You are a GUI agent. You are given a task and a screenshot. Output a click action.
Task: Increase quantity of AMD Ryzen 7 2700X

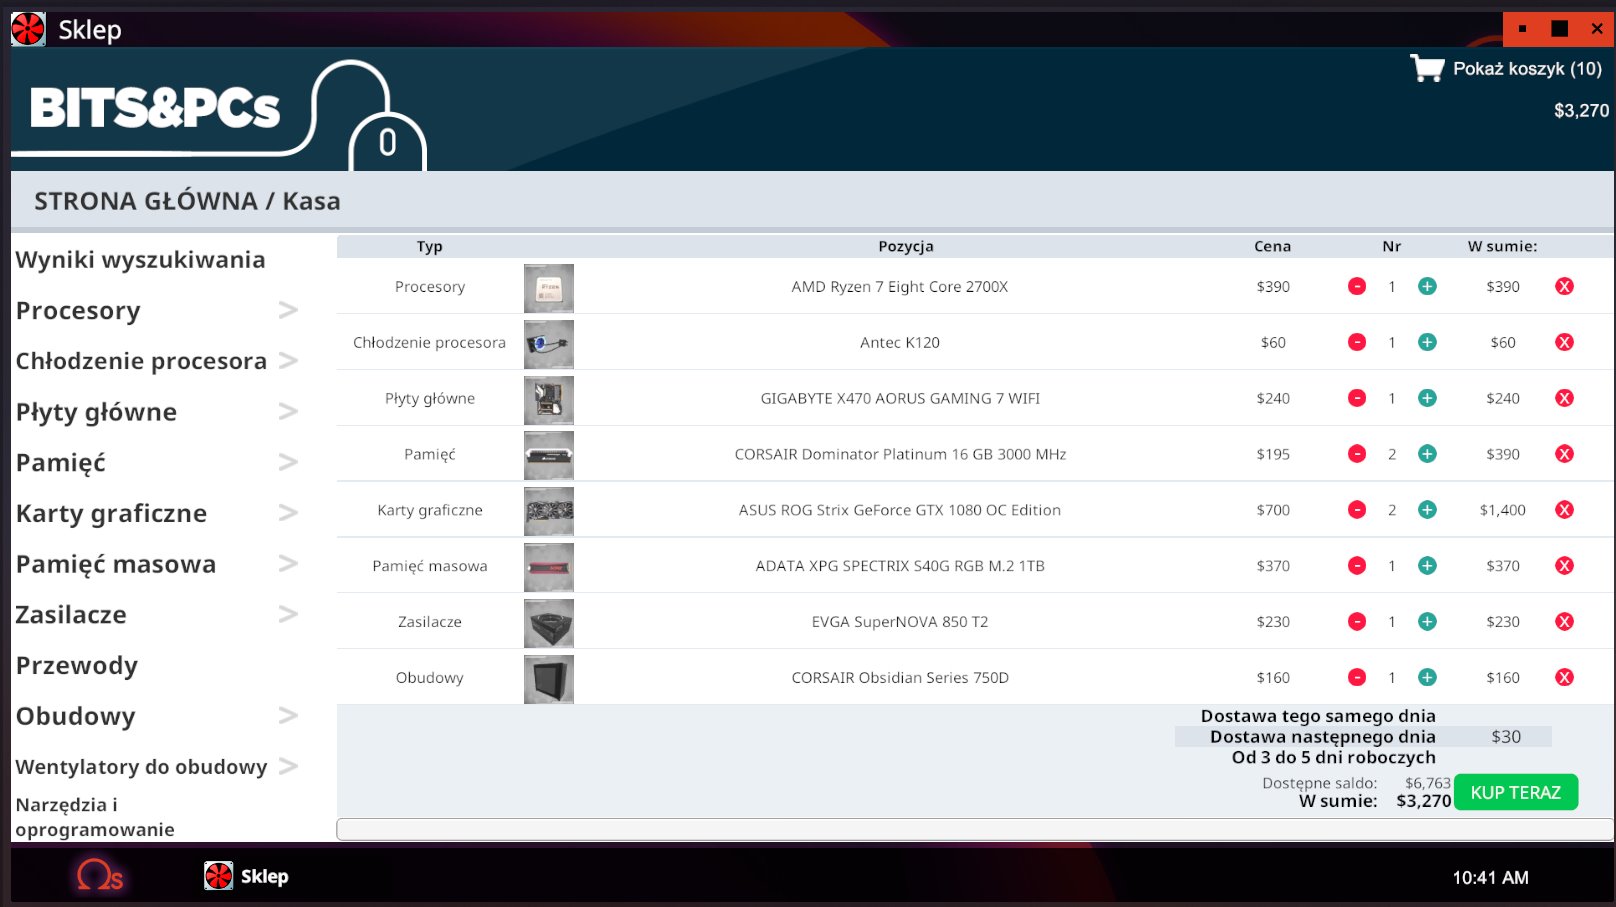[x=1427, y=287]
